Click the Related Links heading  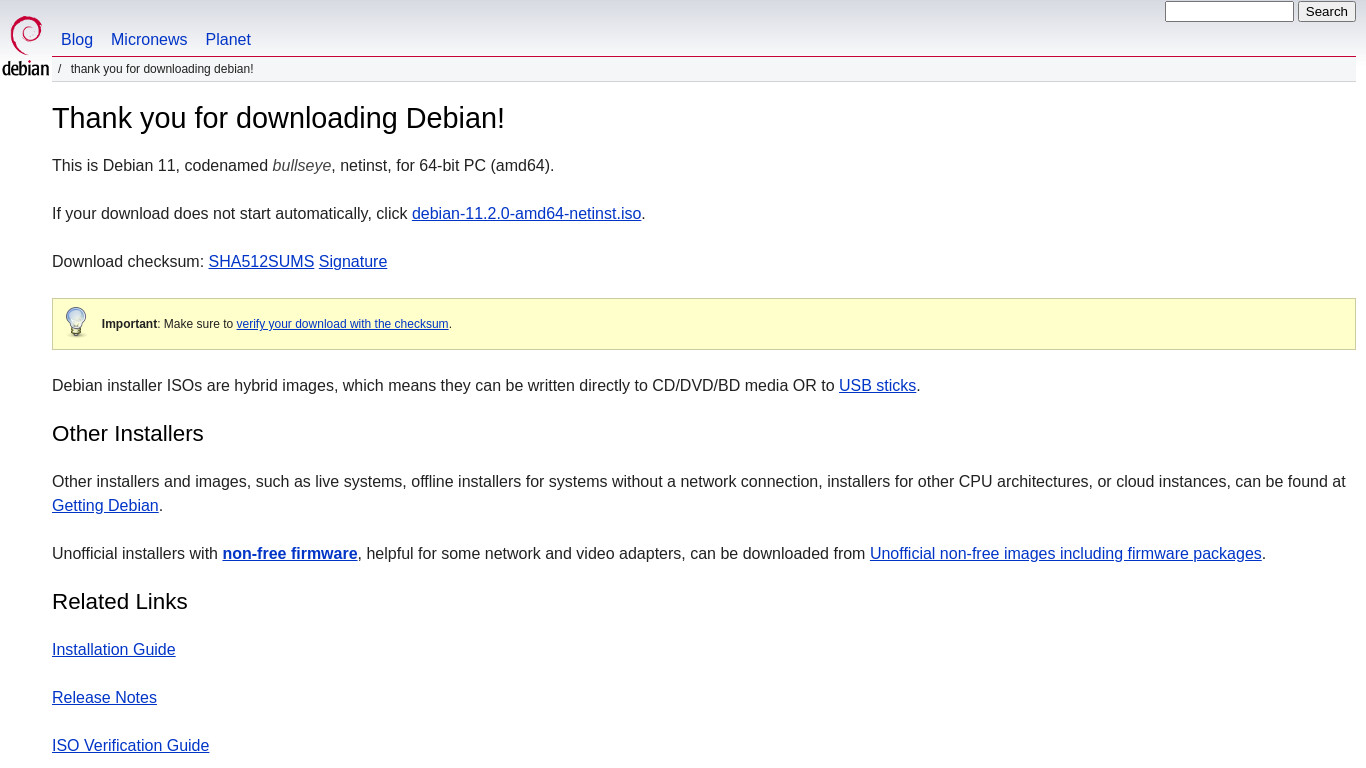pos(120,602)
